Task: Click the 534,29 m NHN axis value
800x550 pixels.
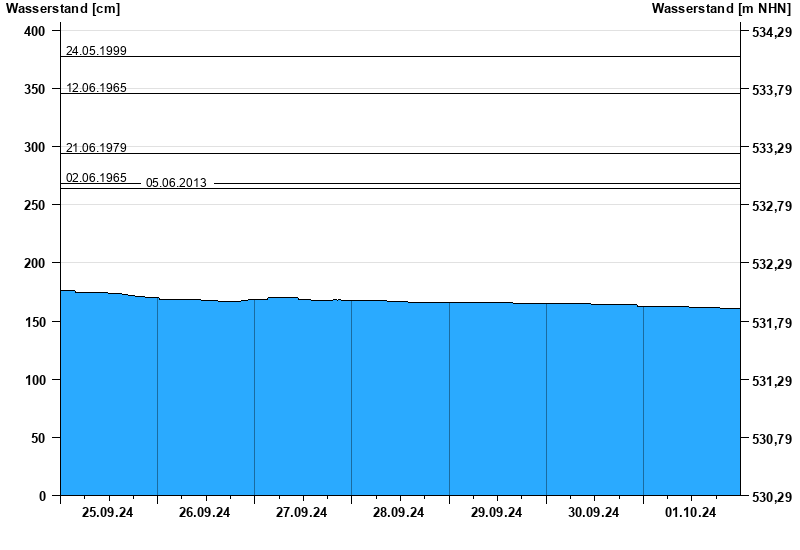Action: tap(772, 32)
